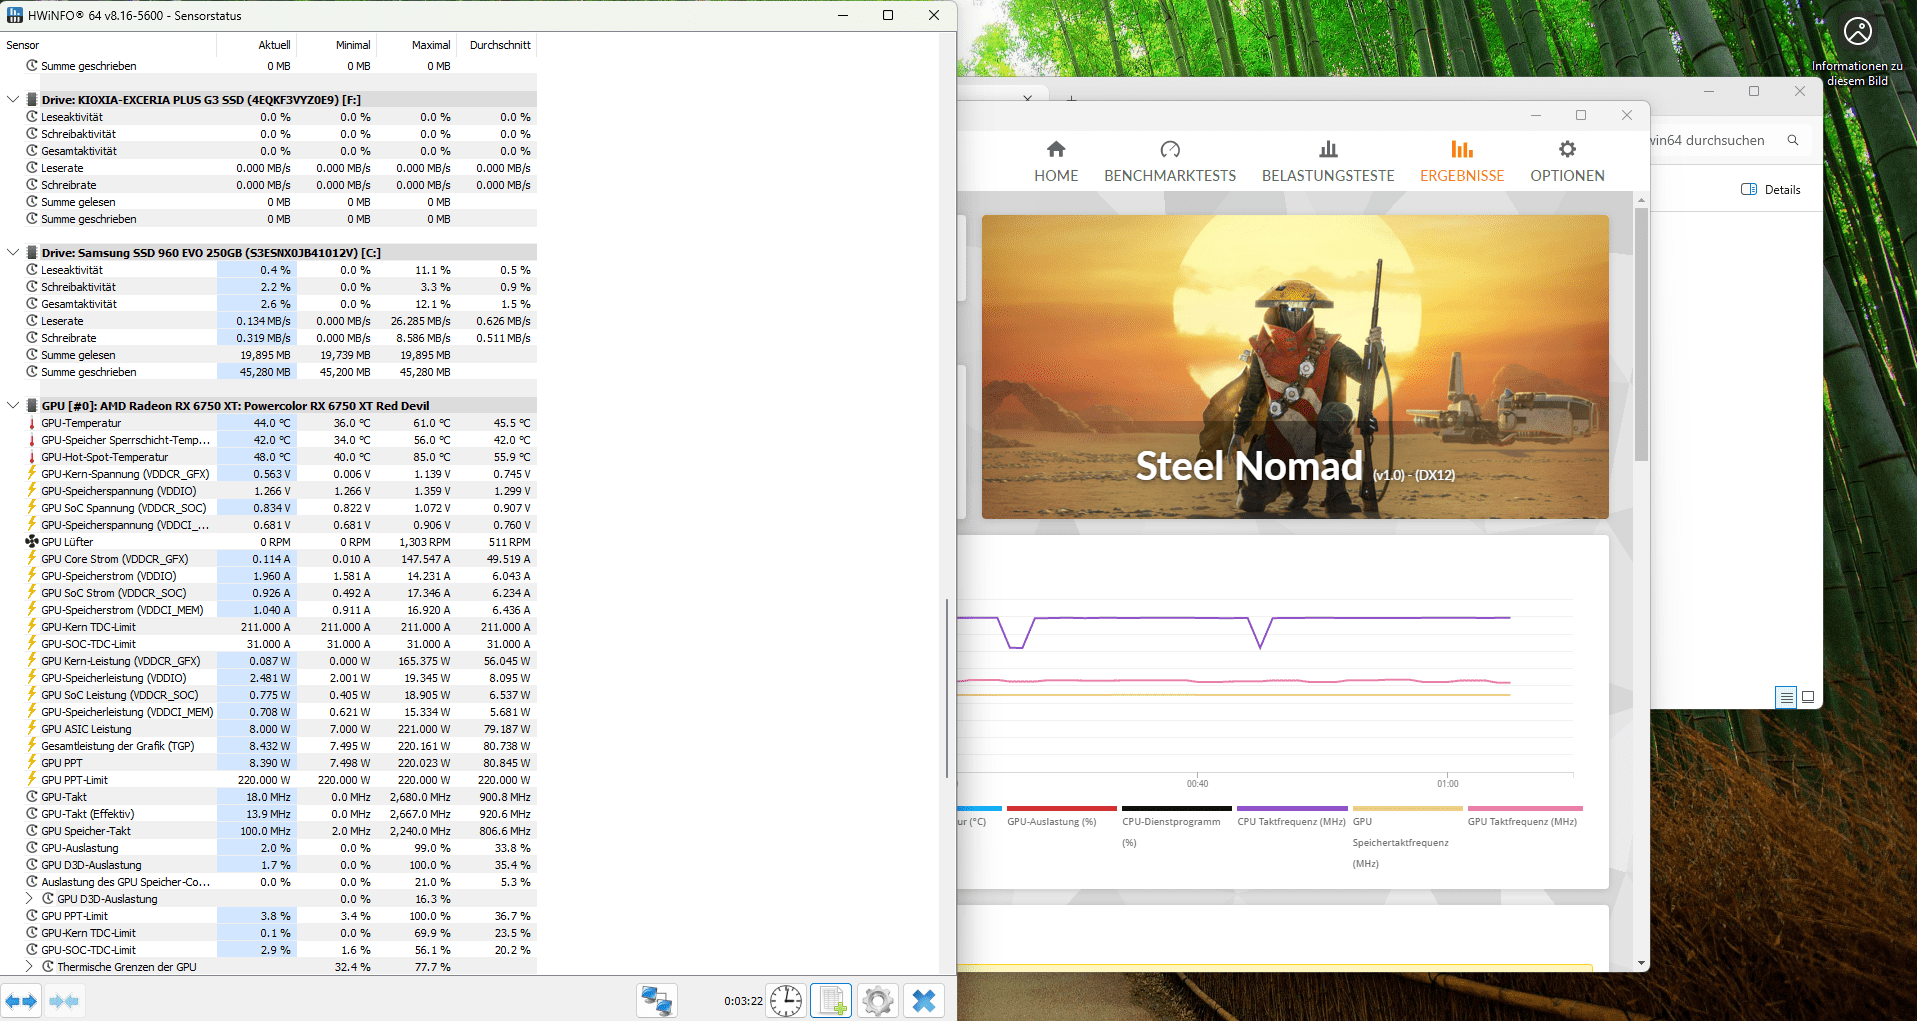Click the 3DMark Home house icon

point(1056,150)
